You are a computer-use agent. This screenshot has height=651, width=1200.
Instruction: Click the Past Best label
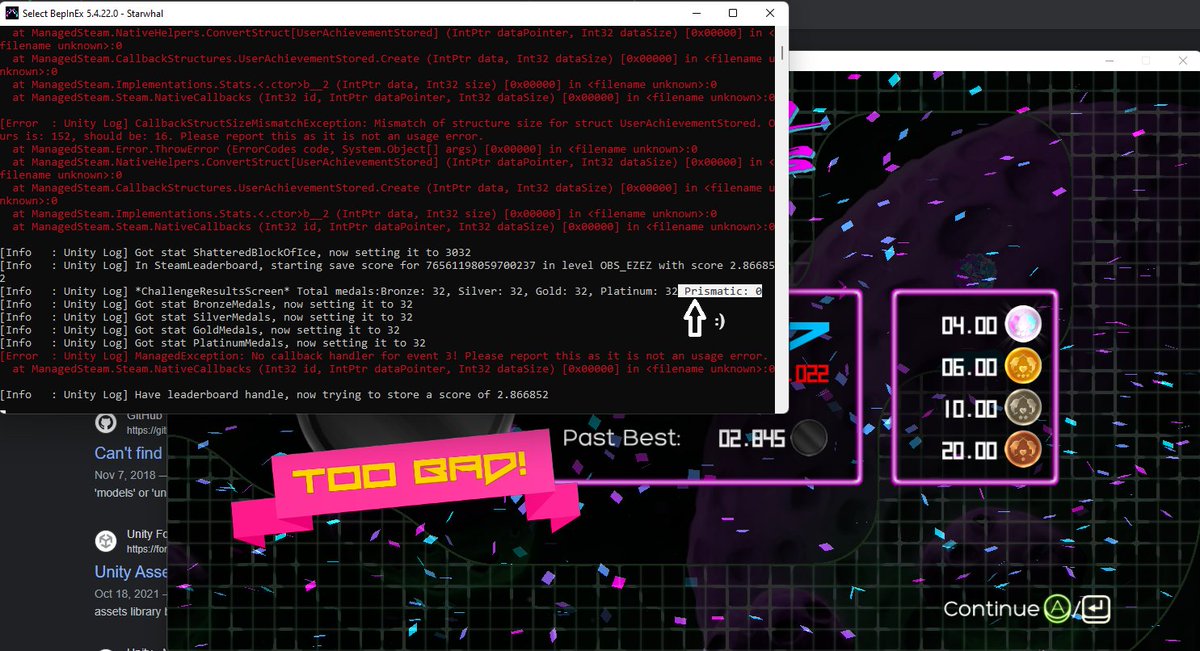(x=622, y=438)
